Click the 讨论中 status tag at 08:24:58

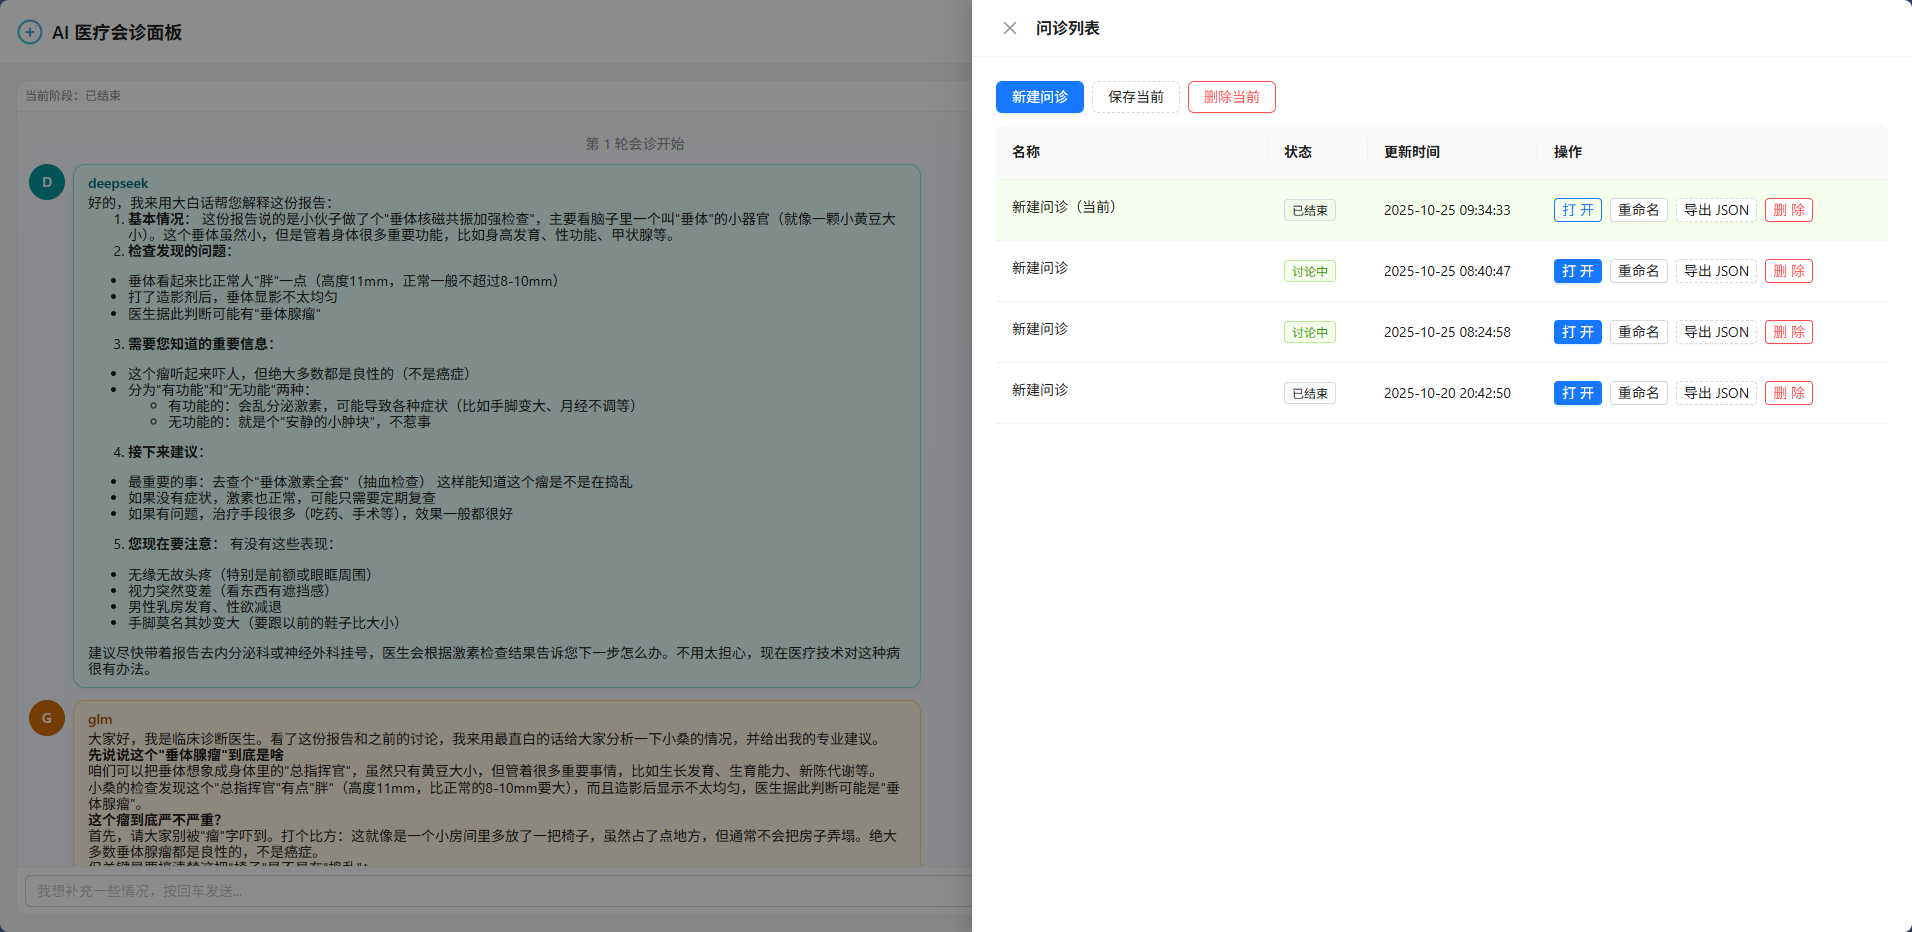pos(1309,332)
